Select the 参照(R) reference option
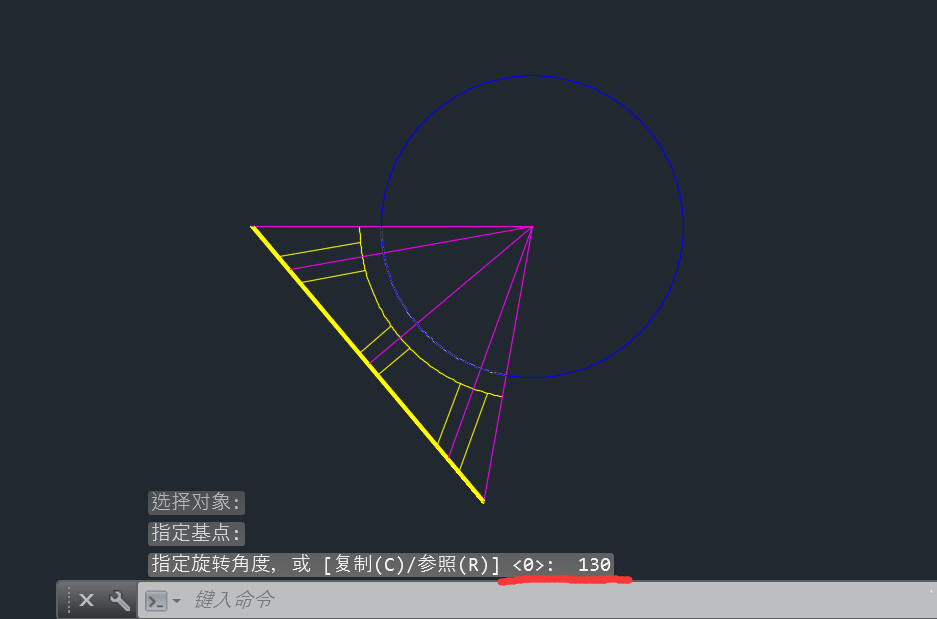The image size is (937, 619). 454,564
